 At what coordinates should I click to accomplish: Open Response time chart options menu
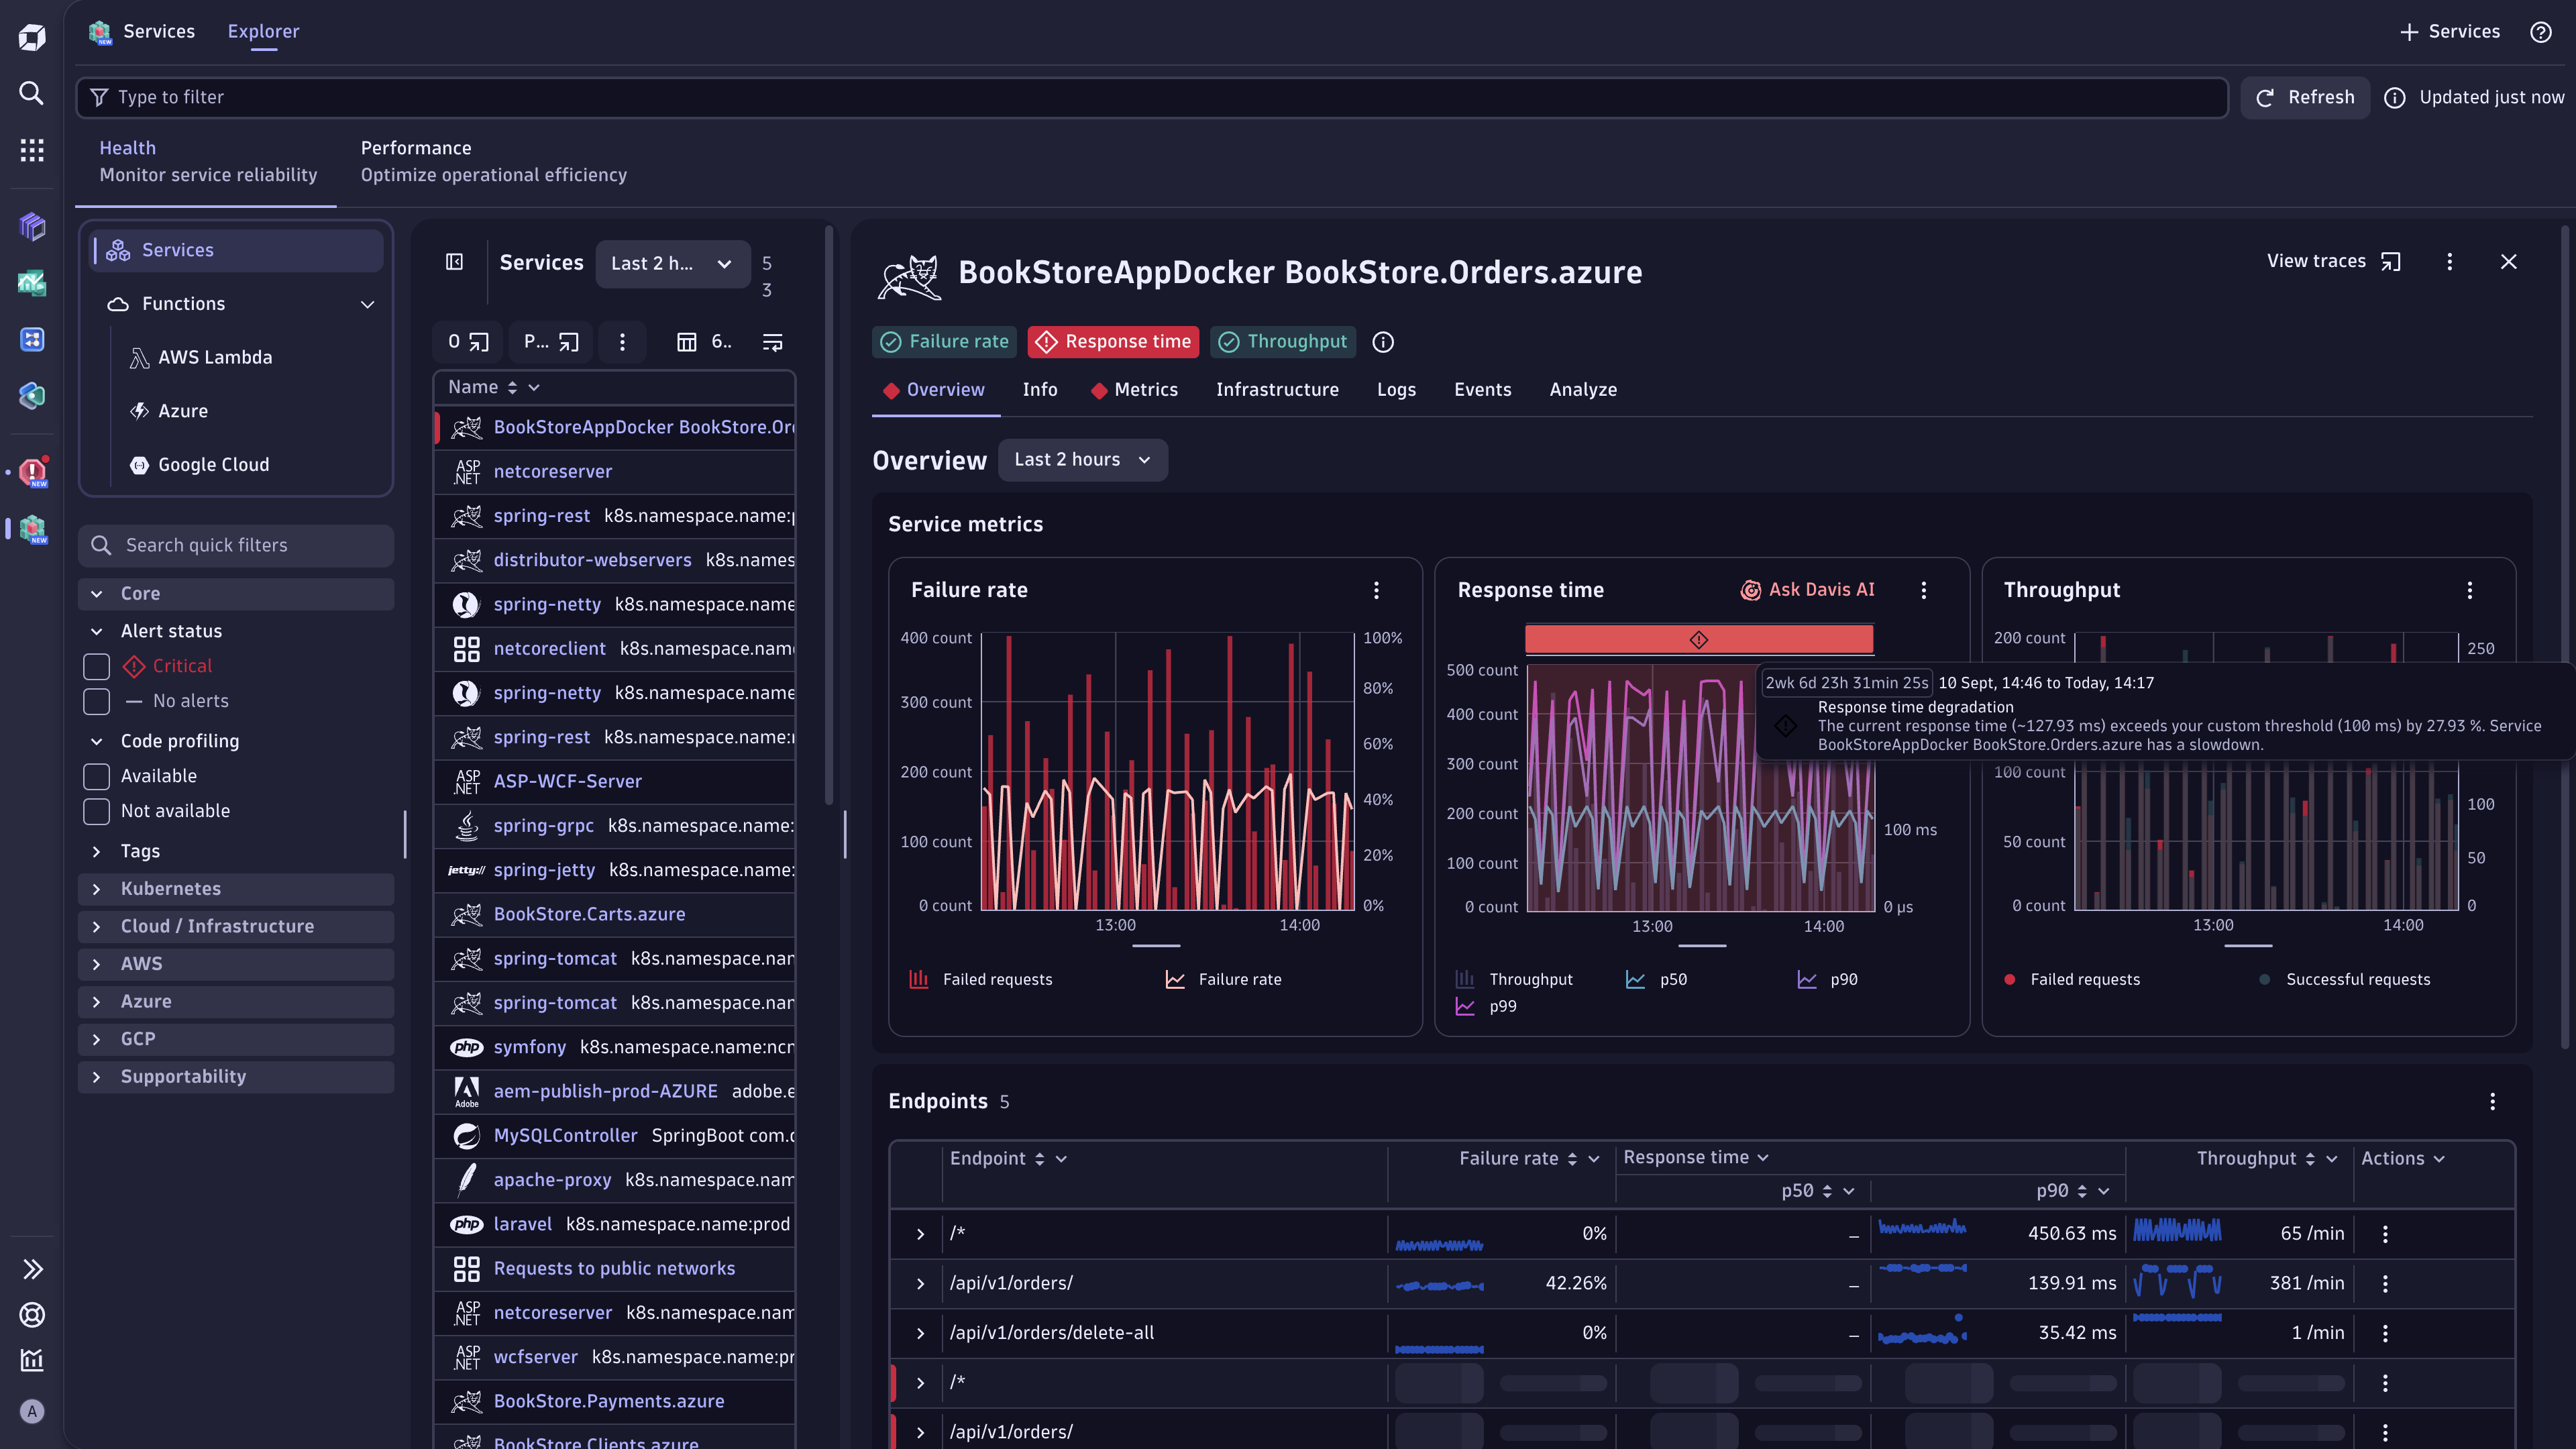(1923, 590)
